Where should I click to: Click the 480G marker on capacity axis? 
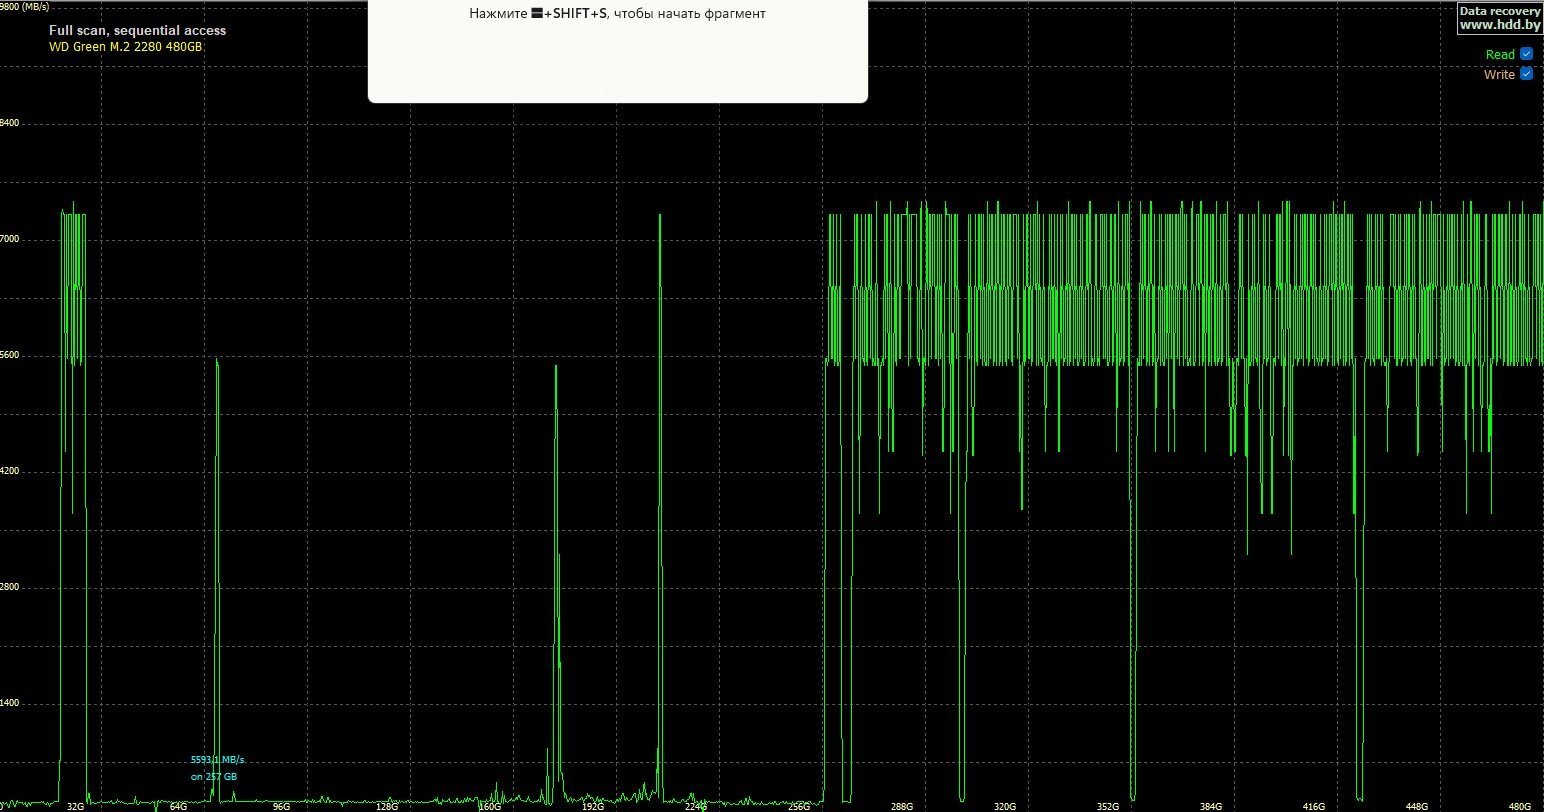tap(1519, 805)
